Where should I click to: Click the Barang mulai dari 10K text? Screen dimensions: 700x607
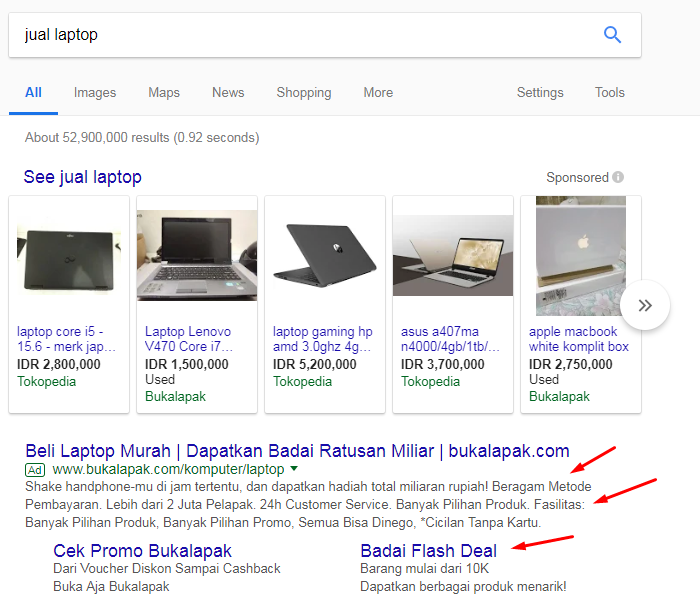click(x=425, y=569)
